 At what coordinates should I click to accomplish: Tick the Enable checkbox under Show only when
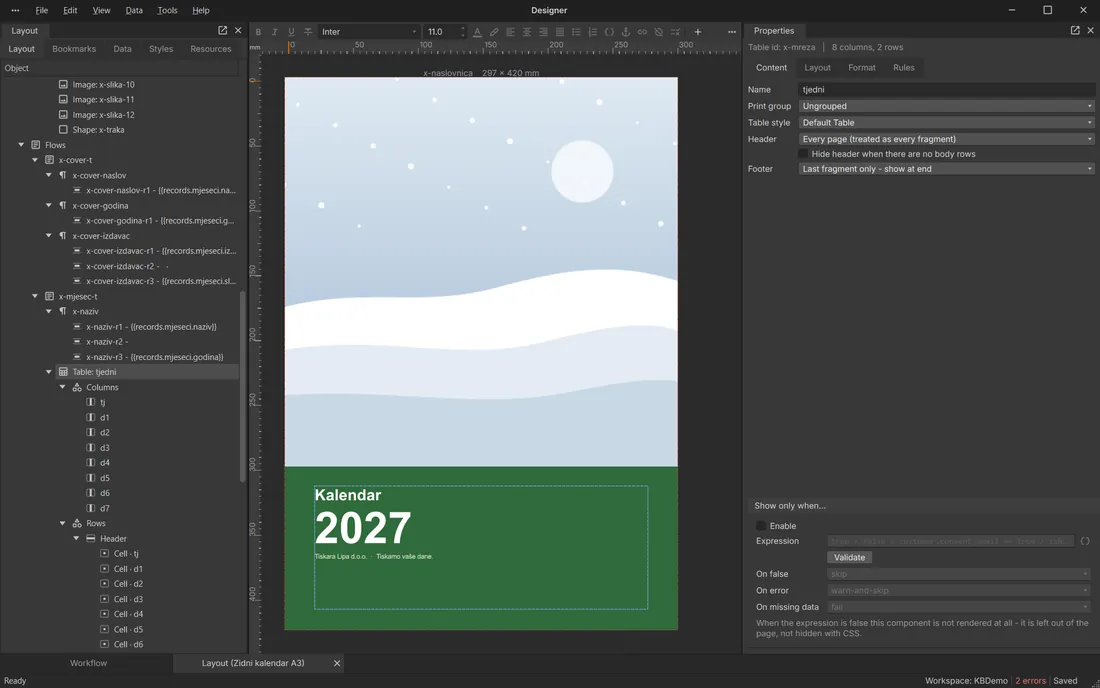(x=761, y=525)
